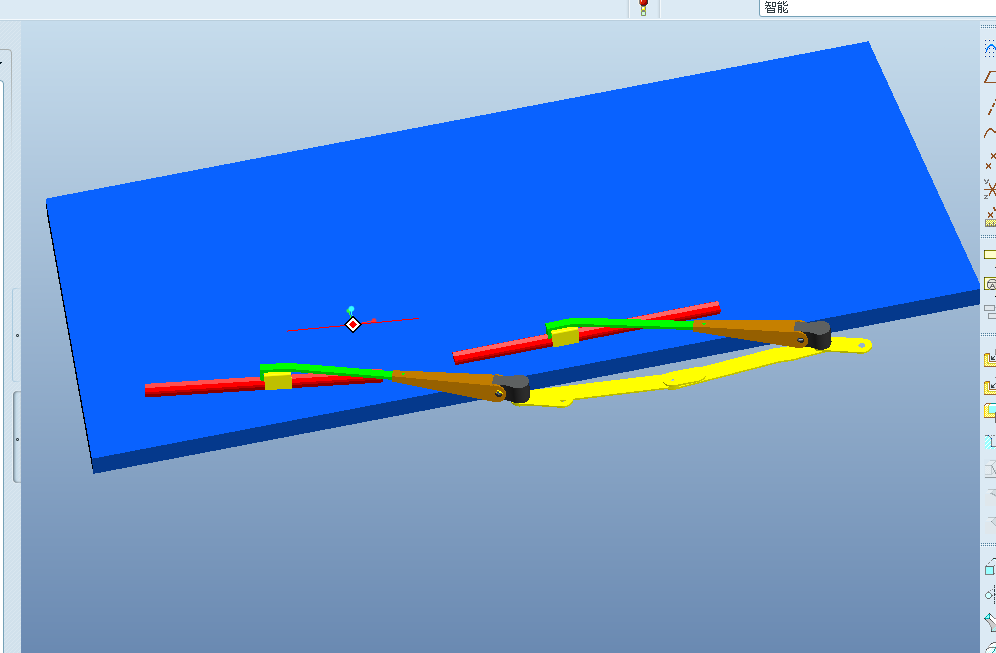996x653 pixels.
Task: Toggle the lower left panel collapse handle
Action: pos(17,438)
